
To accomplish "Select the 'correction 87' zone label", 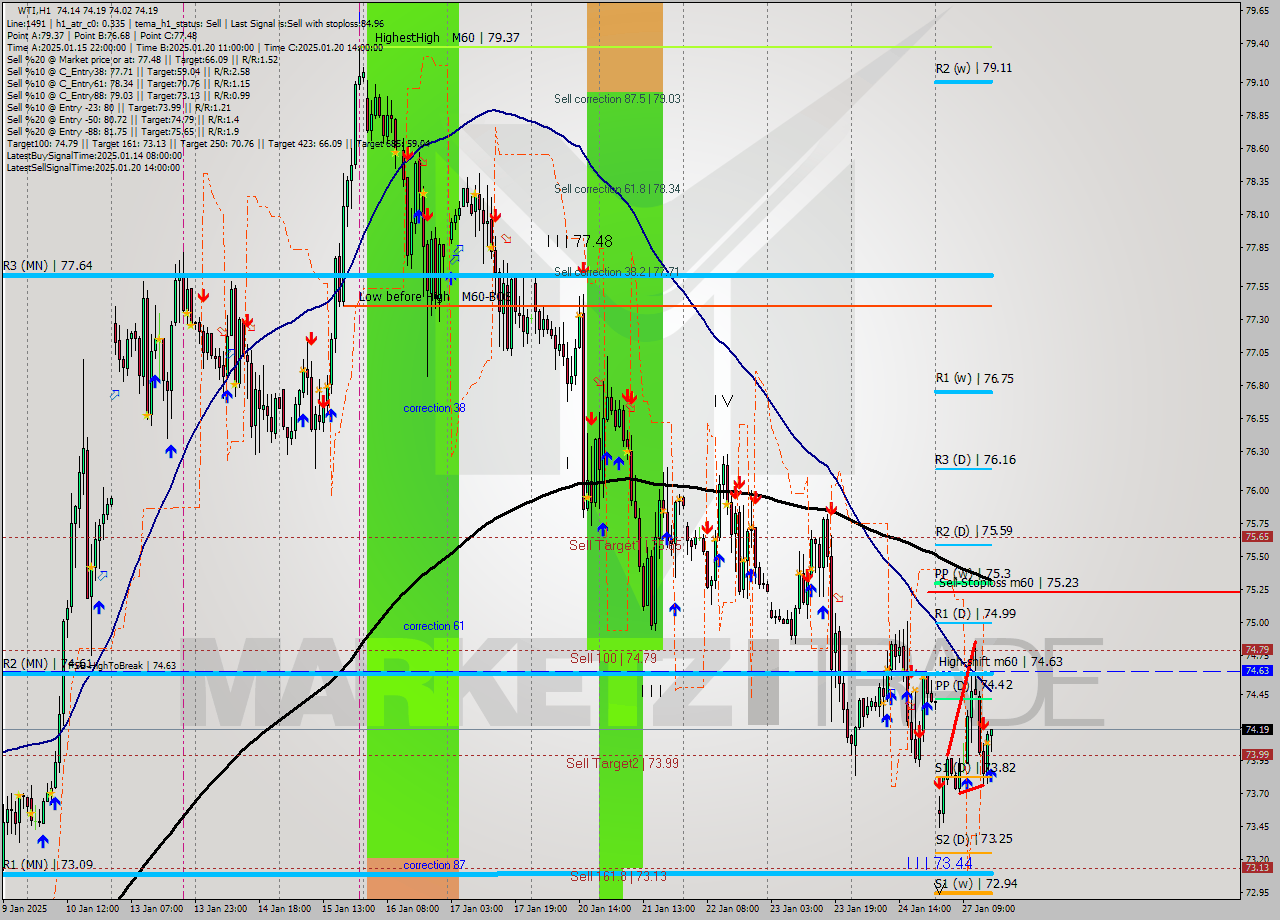I will click(434, 865).
